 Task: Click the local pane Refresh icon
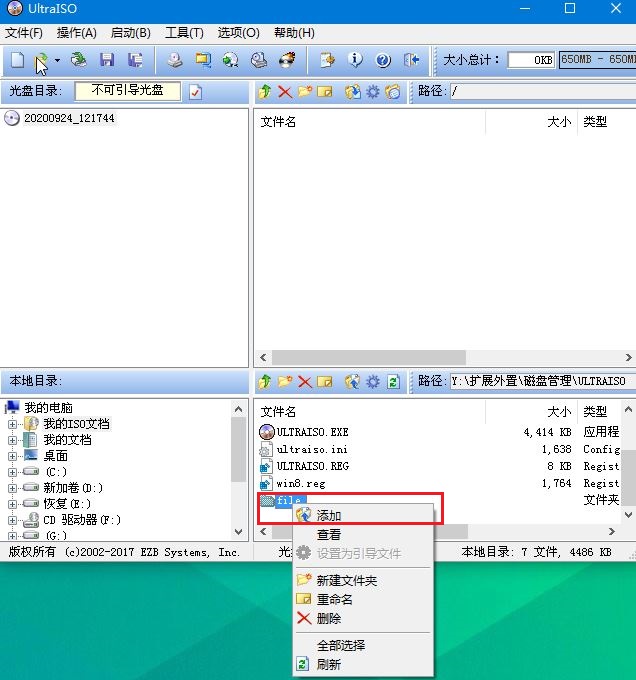coord(393,382)
